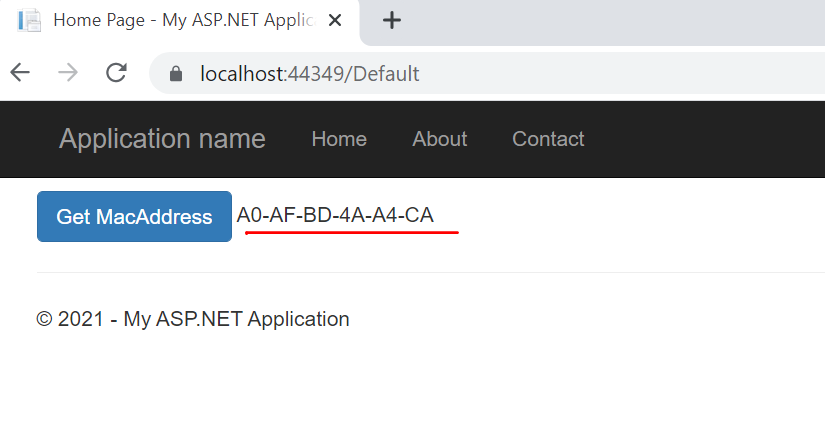Click the MAC address text A0-AF-BD-4A-A4-CA
The height and width of the screenshot is (434, 825).
335,215
